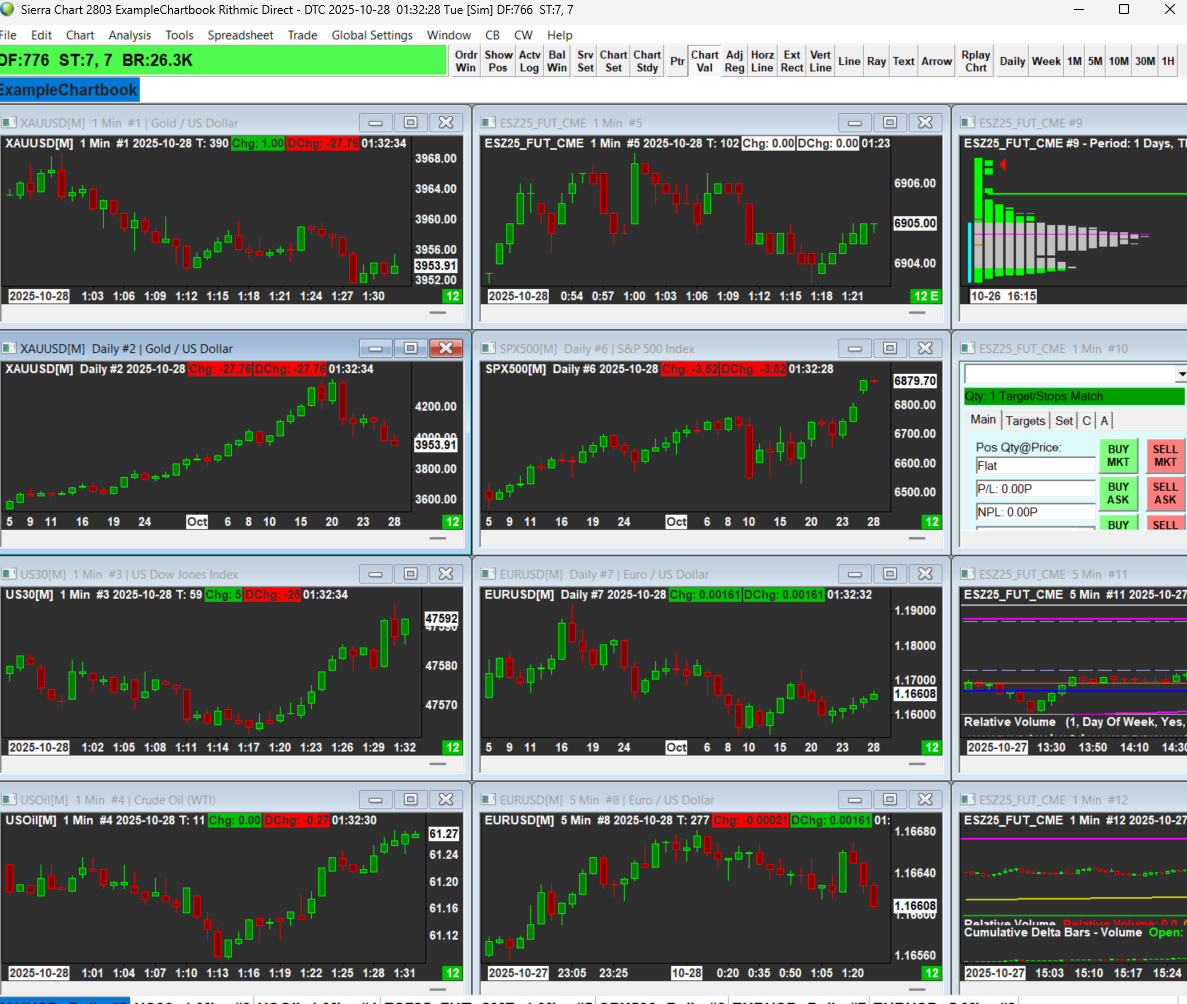
Task: Switch to Targets tab in trade window
Action: pos(1025,421)
